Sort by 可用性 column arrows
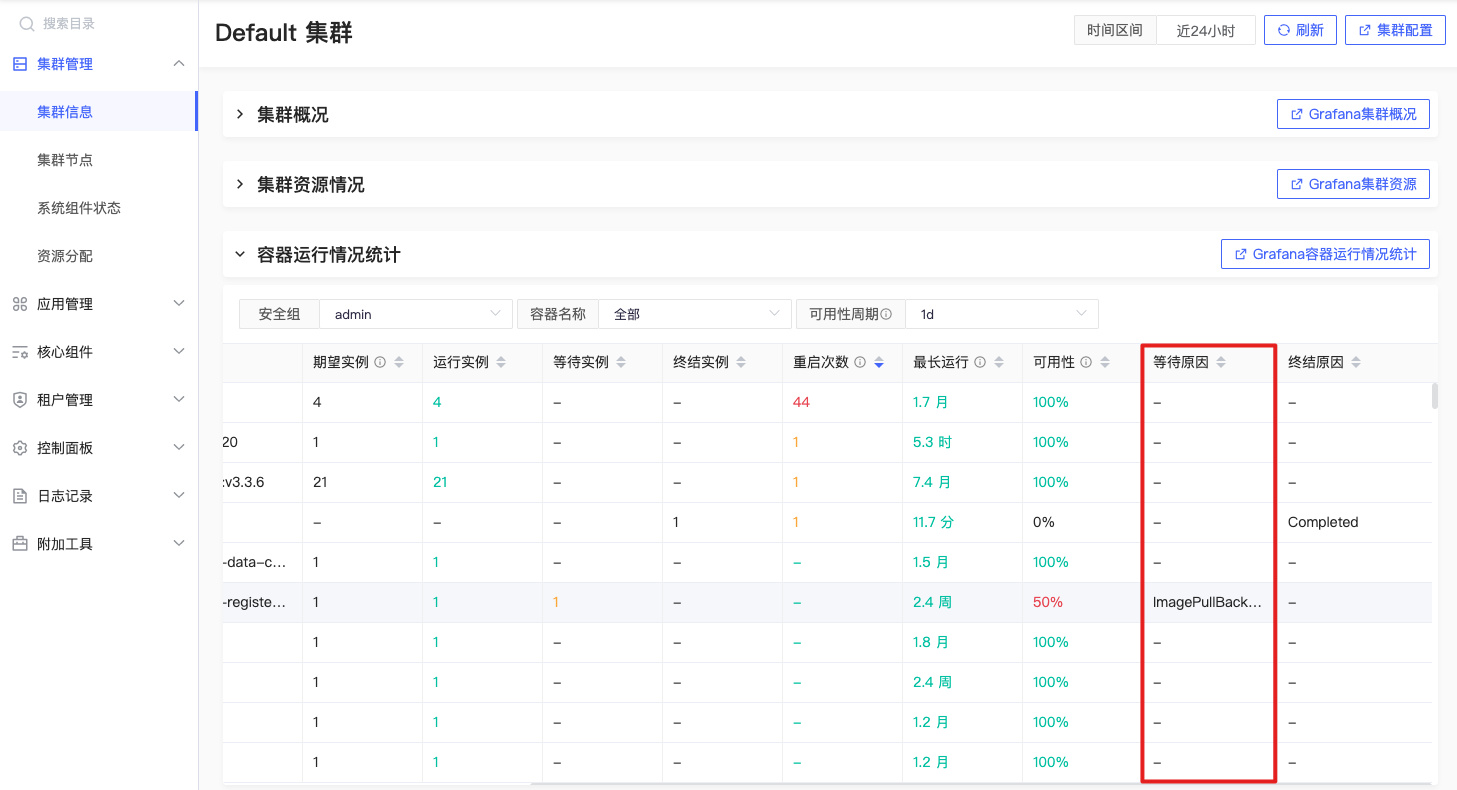Screen dimensions: 1457x790 pyautogui.click(x=1105, y=363)
